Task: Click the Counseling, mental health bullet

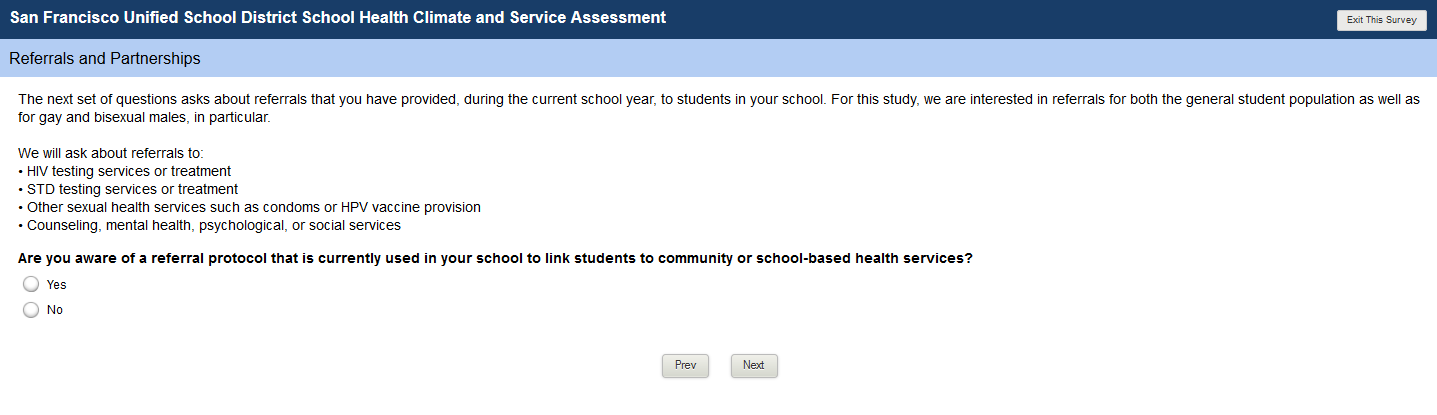Action: 211,225
